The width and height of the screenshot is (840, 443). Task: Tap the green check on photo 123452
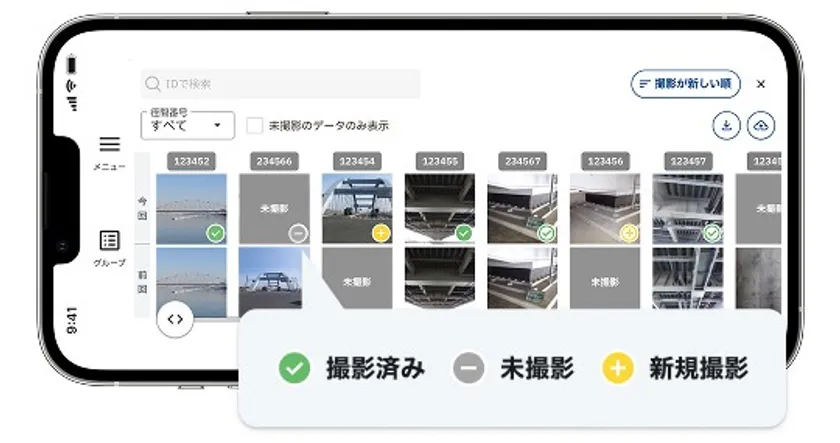pos(216,234)
